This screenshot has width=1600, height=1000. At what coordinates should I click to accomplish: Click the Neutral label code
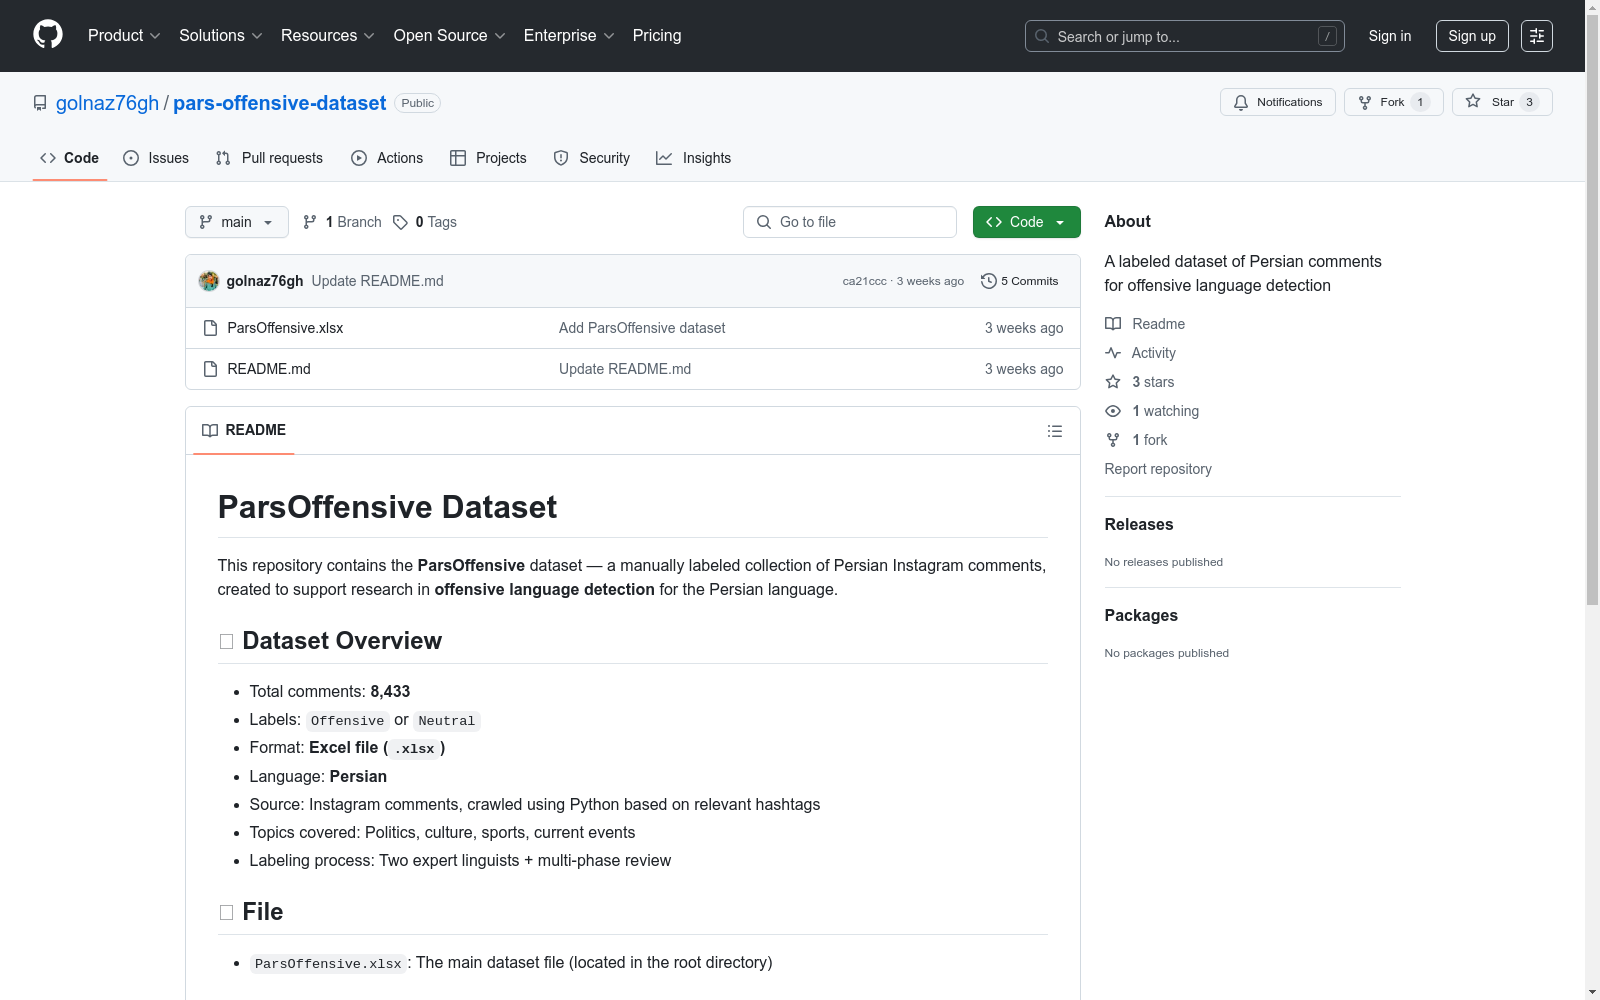tap(447, 721)
